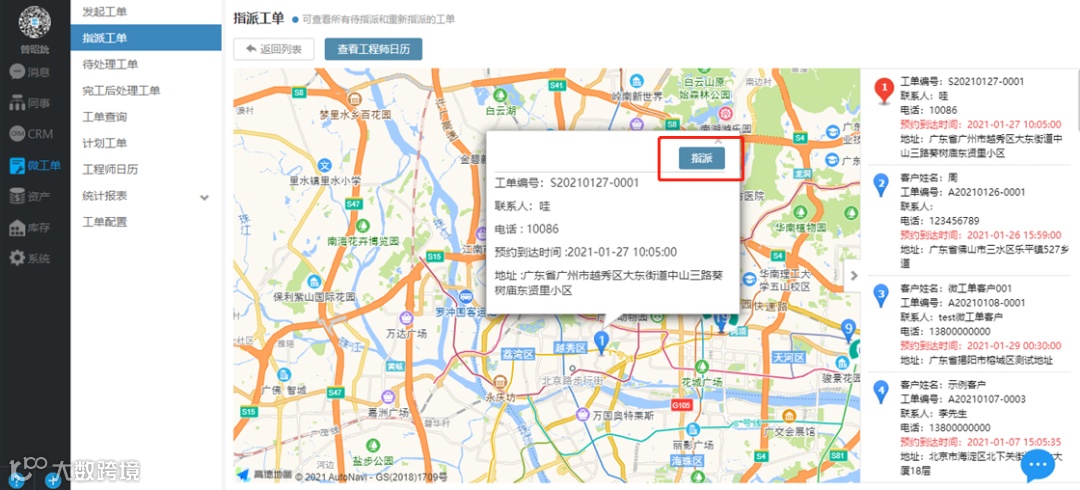Viewport: 1080px width, 490px height.
Task: Close the work order info popup
Action: coord(718,139)
